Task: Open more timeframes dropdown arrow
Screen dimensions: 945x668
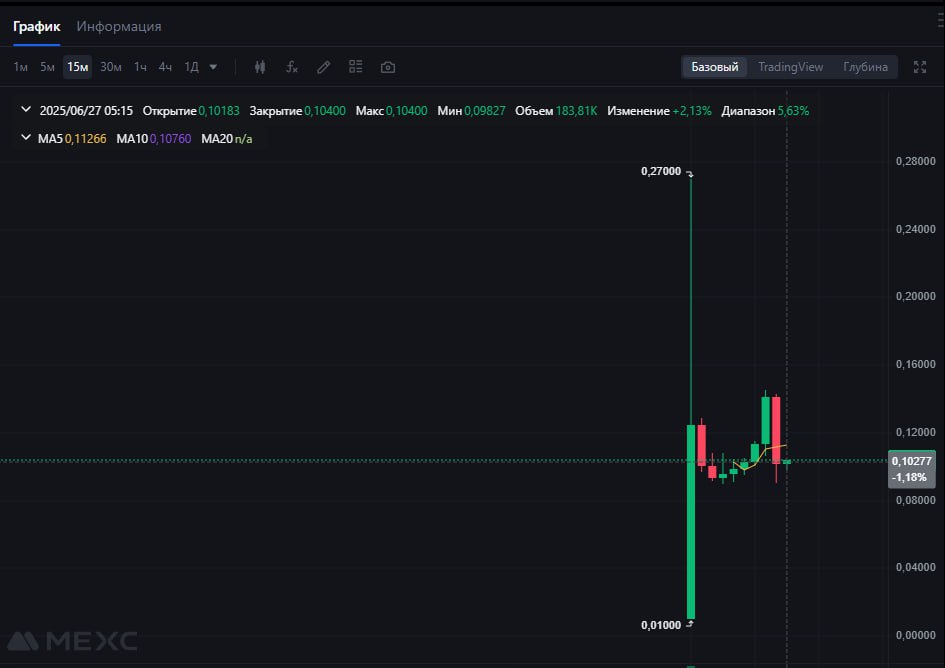Action: (x=213, y=67)
